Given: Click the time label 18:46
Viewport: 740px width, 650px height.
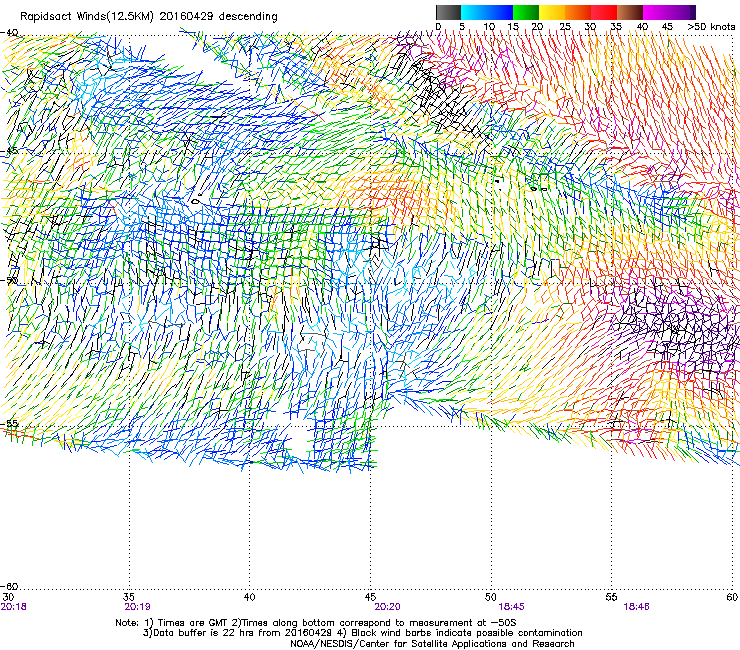Looking at the screenshot, I should [636, 607].
